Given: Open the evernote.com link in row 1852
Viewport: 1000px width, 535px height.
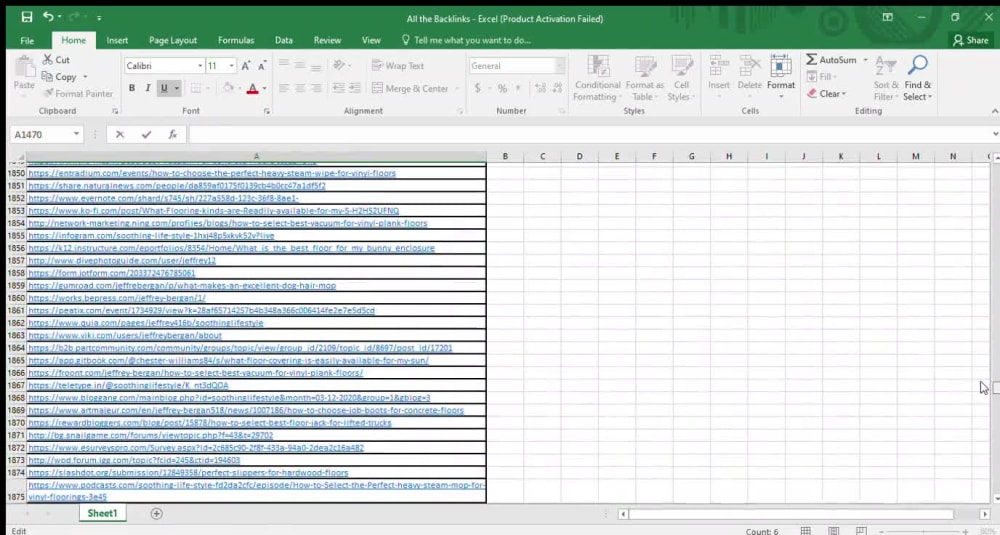Looking at the screenshot, I should 163,198.
